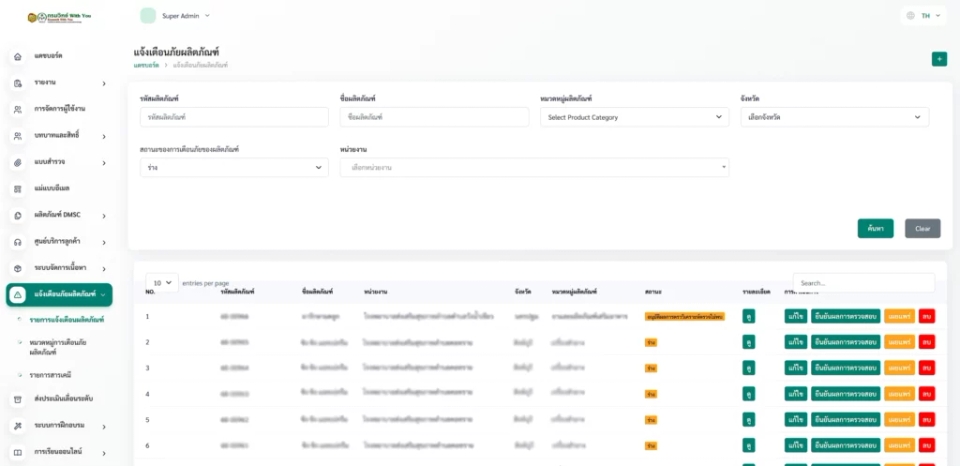
Task: Change entries per page dropdown value
Action: [x=162, y=283]
